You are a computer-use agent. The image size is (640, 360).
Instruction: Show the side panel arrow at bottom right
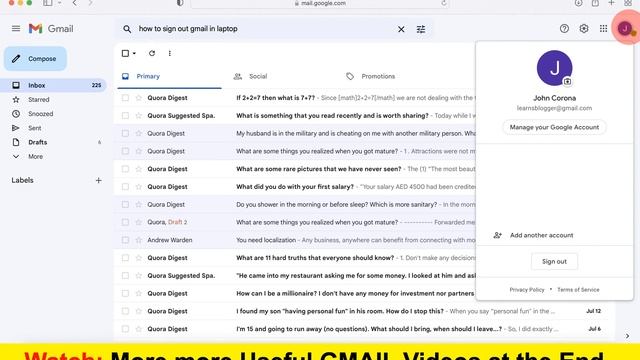click(x=627, y=336)
